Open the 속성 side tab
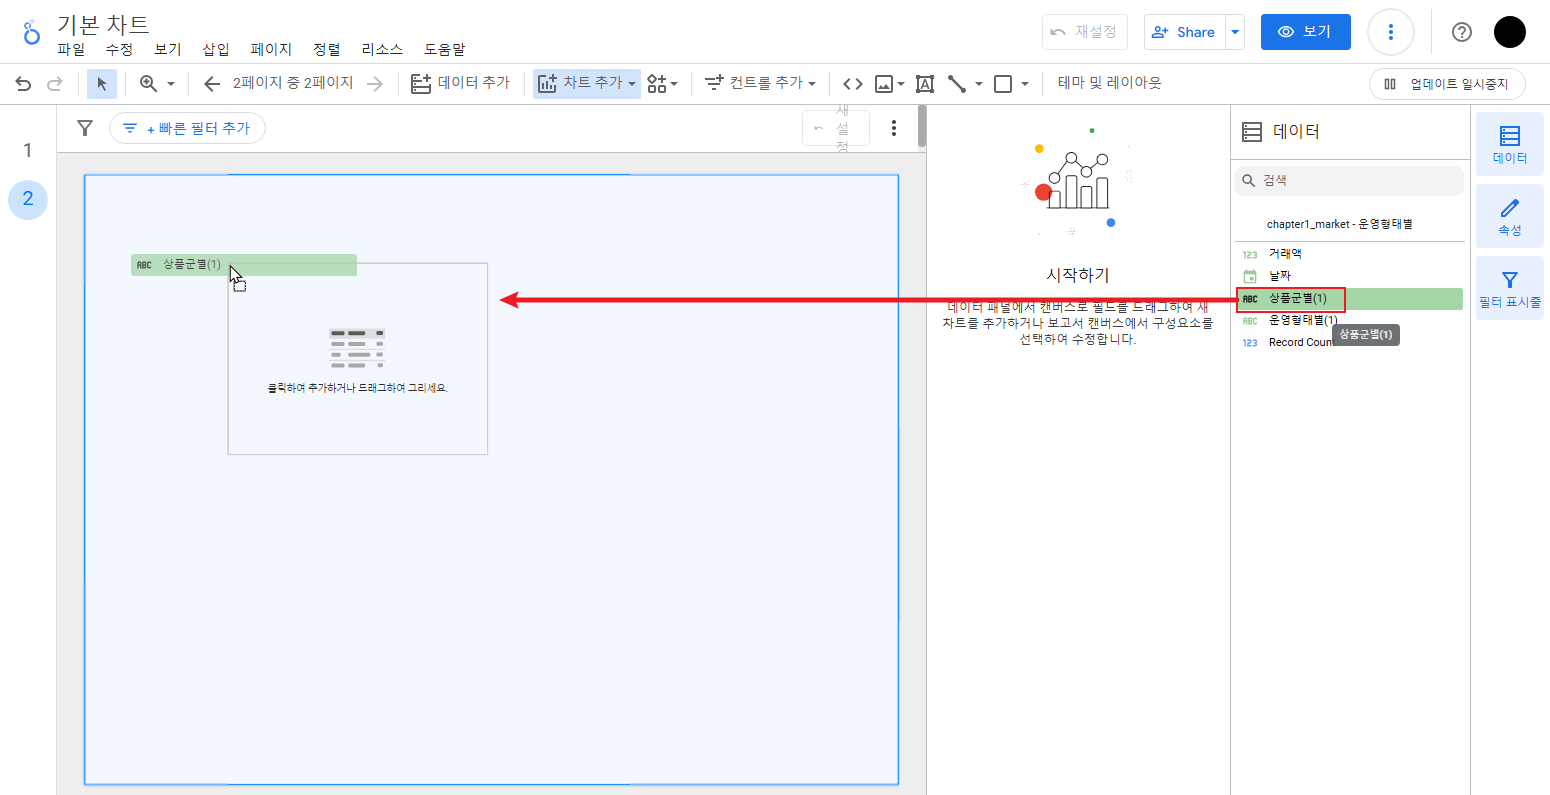 (1509, 216)
